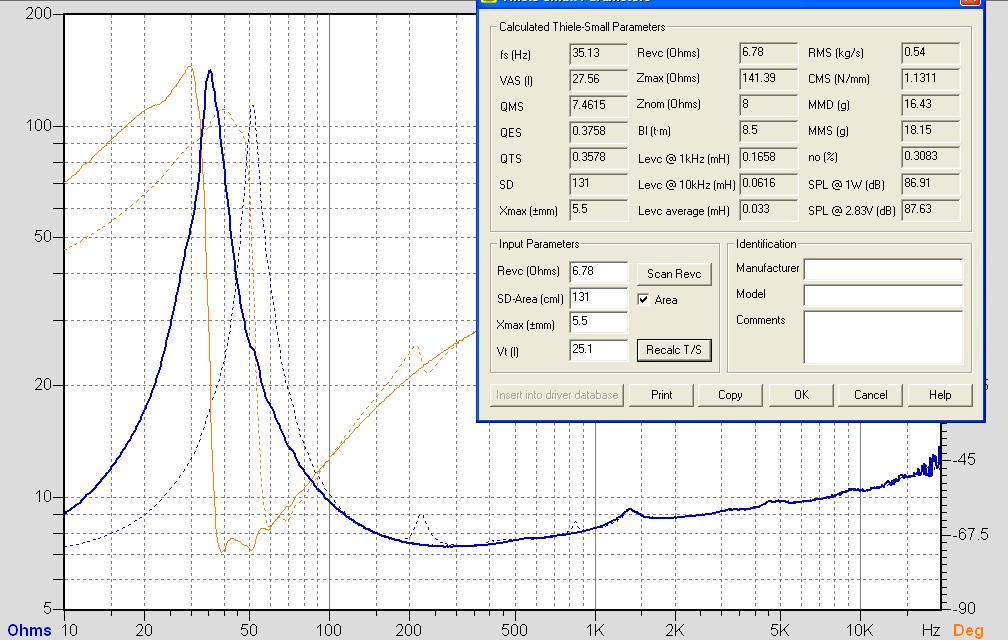Edit Xmax field in Input Parameters
Screen dimensions: 1008x640
click(598, 322)
